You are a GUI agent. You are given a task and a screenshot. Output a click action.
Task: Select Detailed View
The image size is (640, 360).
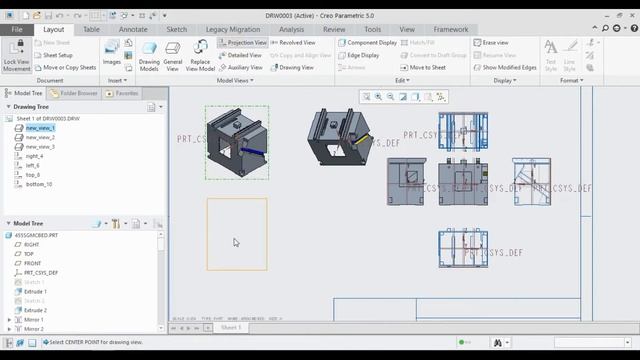coord(240,55)
